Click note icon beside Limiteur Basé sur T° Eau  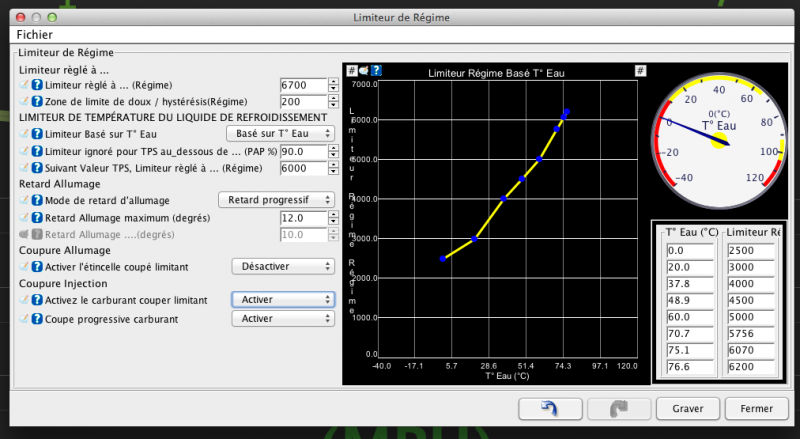[x=24, y=134]
